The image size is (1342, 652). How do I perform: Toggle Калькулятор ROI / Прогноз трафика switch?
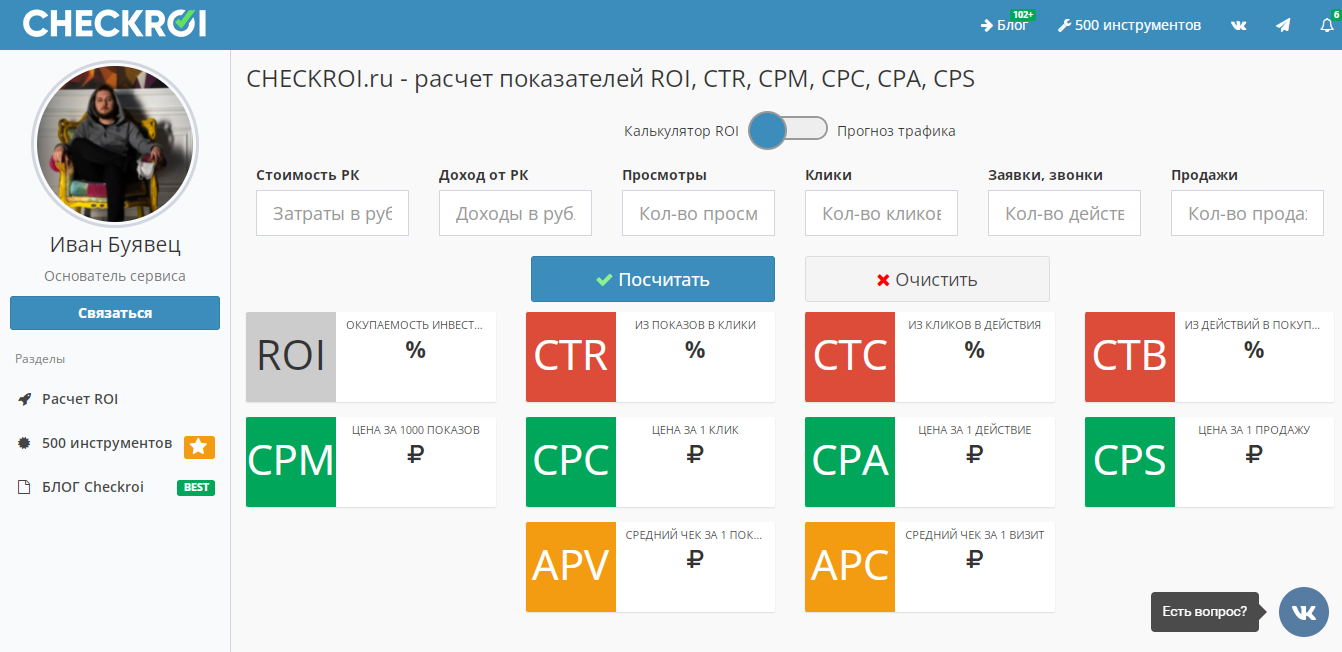[788, 131]
